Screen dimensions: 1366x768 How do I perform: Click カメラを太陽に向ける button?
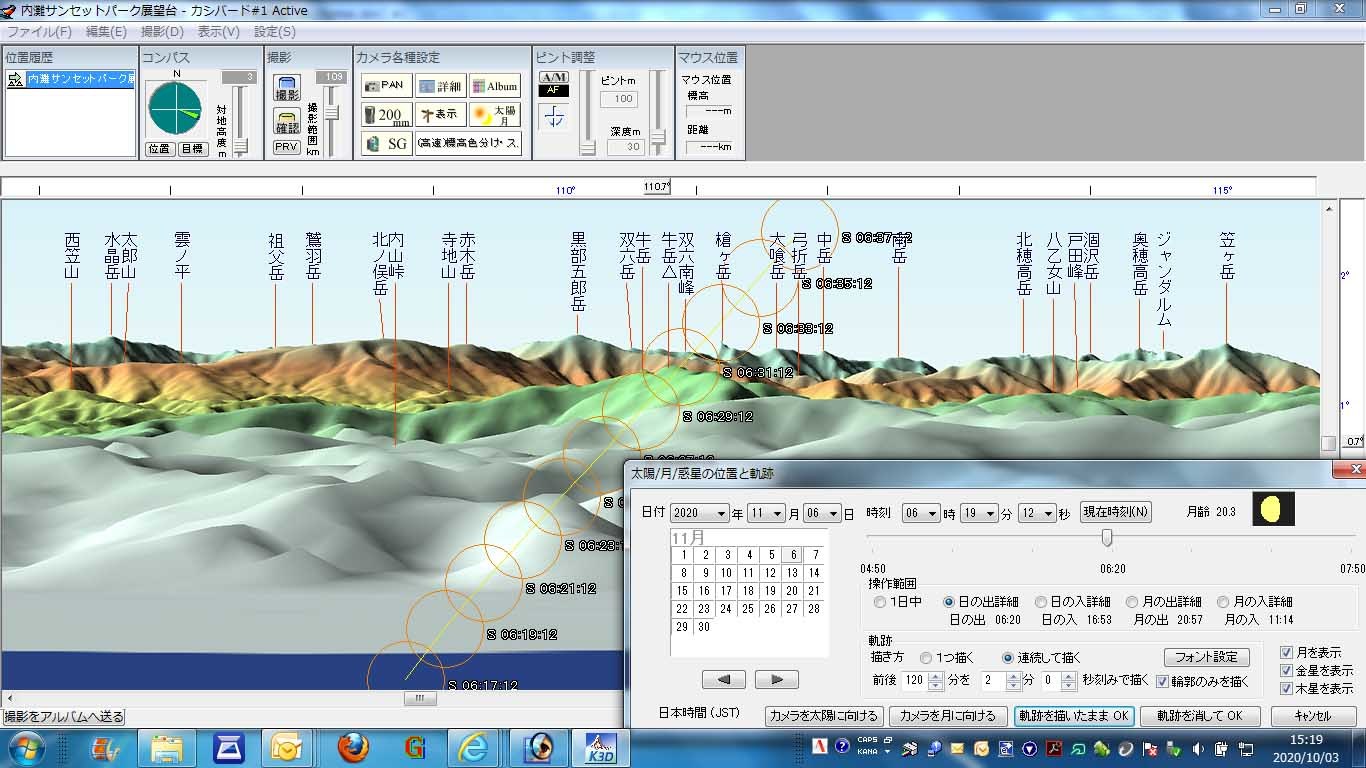(x=824, y=716)
